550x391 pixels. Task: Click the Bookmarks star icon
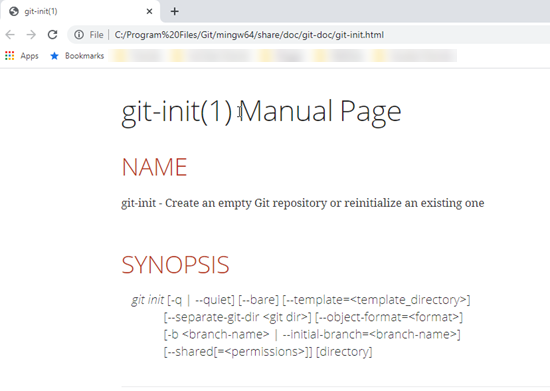[54, 56]
